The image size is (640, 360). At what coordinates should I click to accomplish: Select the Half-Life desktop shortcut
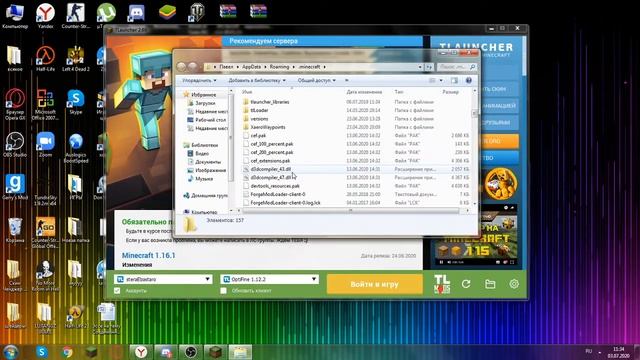[x=45, y=59]
